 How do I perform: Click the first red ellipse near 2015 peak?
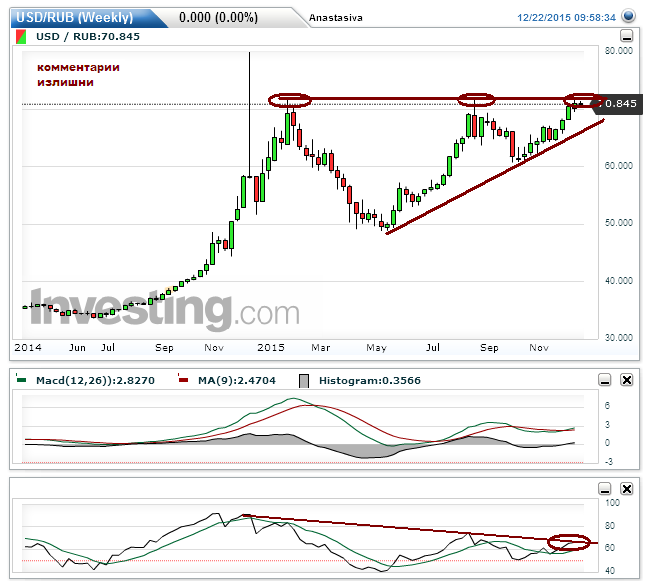click(291, 99)
